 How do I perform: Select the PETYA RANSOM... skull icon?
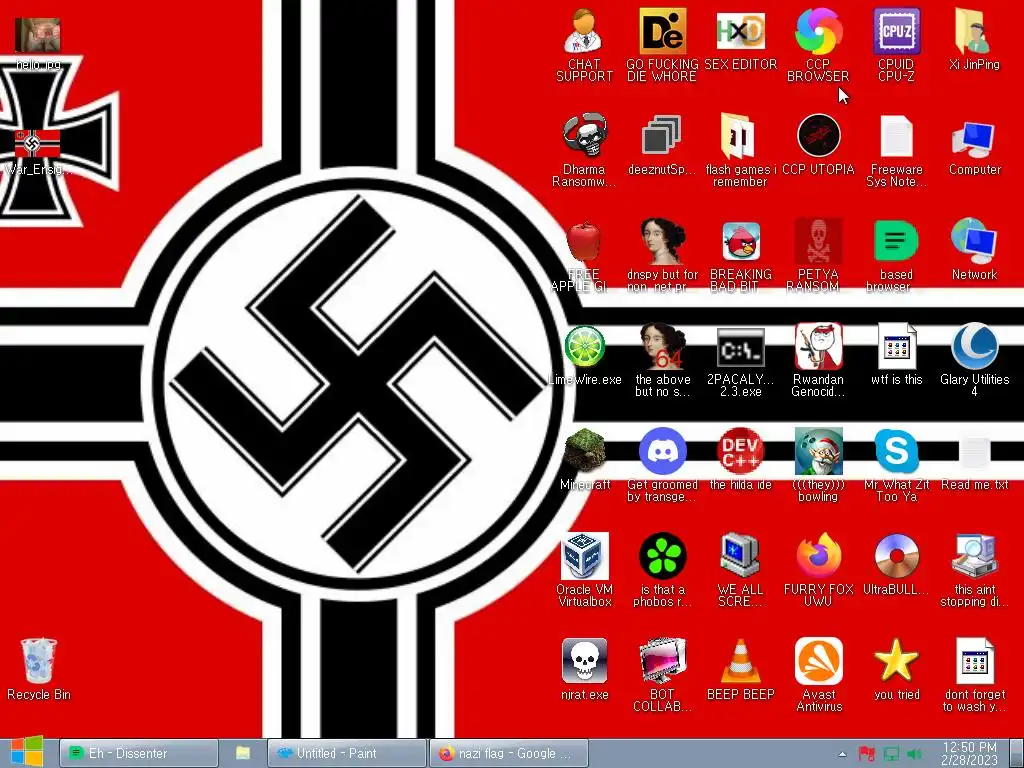(818, 242)
